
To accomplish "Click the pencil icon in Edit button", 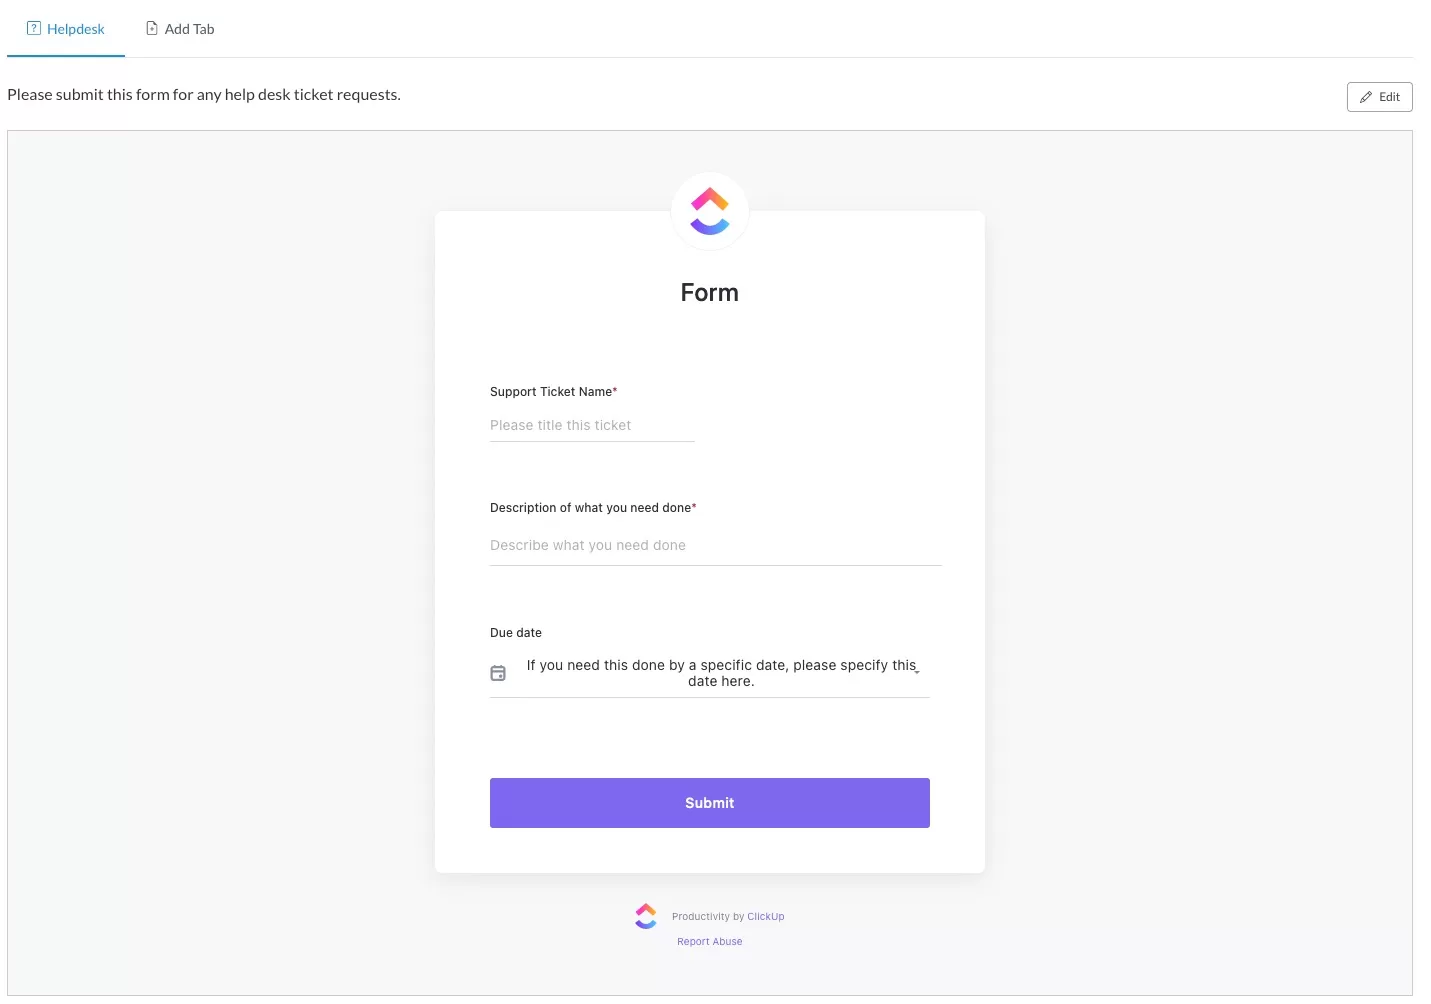I will pos(1366,97).
